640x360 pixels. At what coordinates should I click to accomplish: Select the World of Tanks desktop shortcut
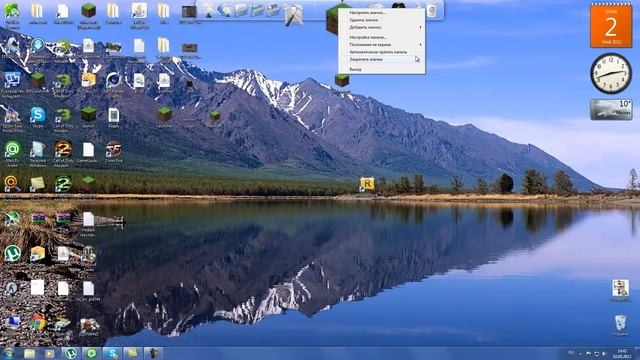click(89, 253)
